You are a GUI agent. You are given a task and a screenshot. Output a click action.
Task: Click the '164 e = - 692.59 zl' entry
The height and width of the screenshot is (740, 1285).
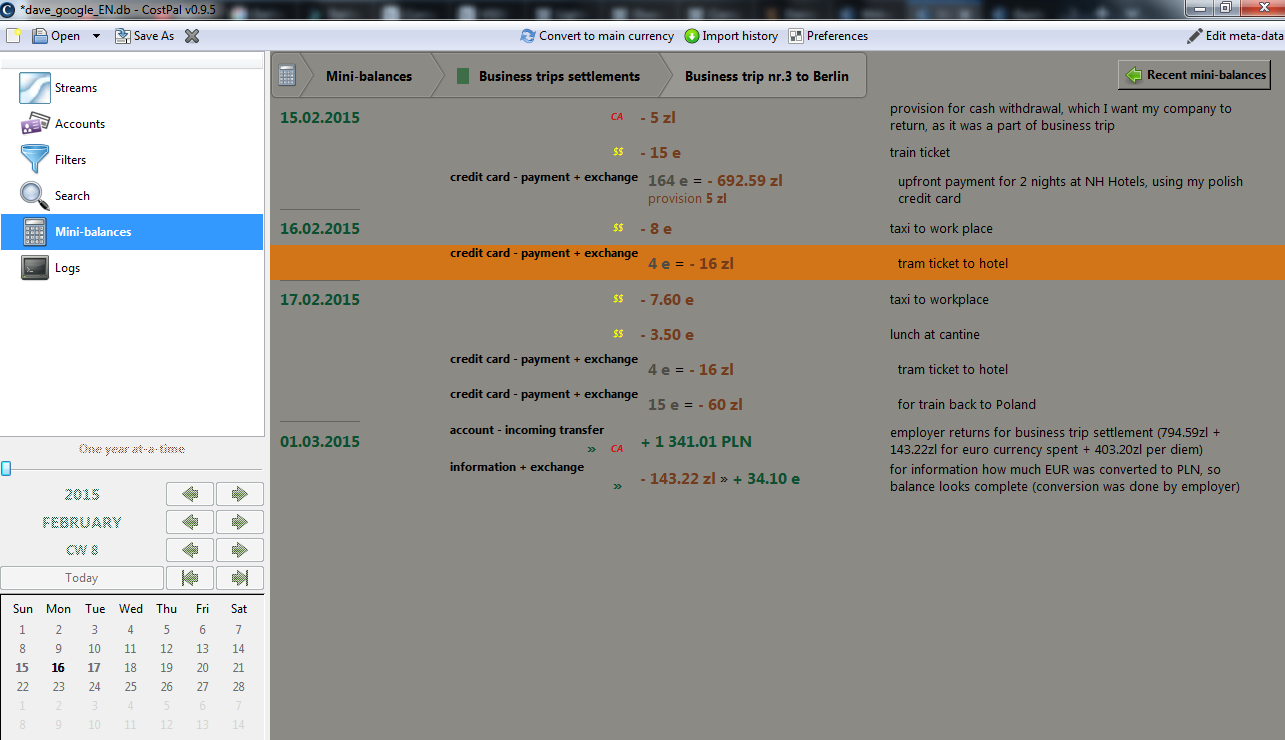click(715, 181)
